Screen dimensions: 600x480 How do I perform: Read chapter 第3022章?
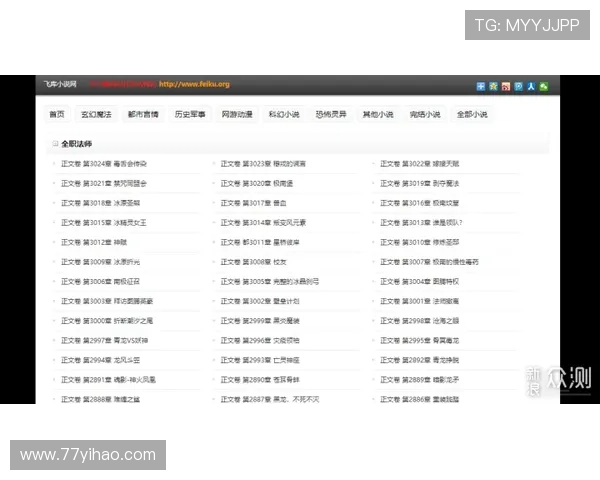point(419,164)
